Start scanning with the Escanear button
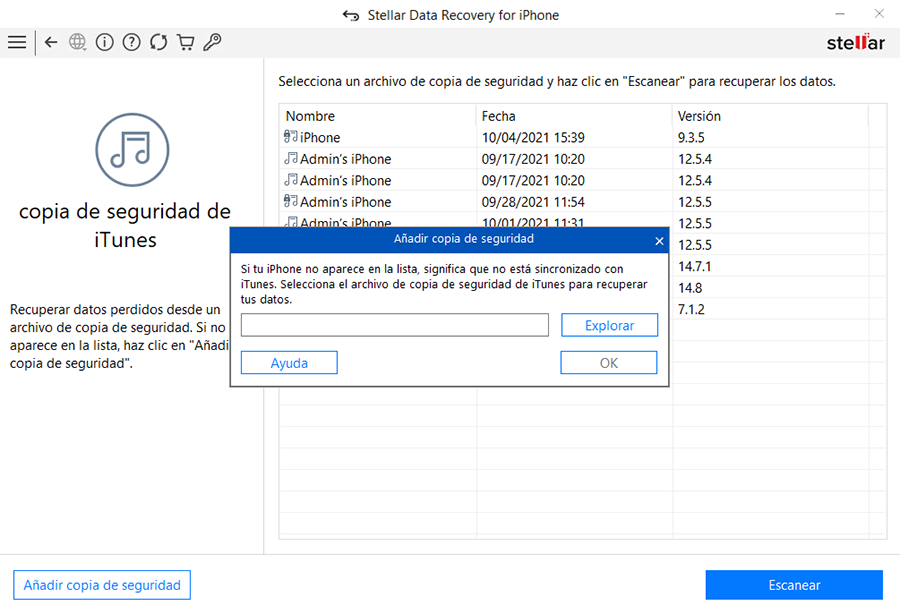The image size is (900, 614). coord(794,585)
